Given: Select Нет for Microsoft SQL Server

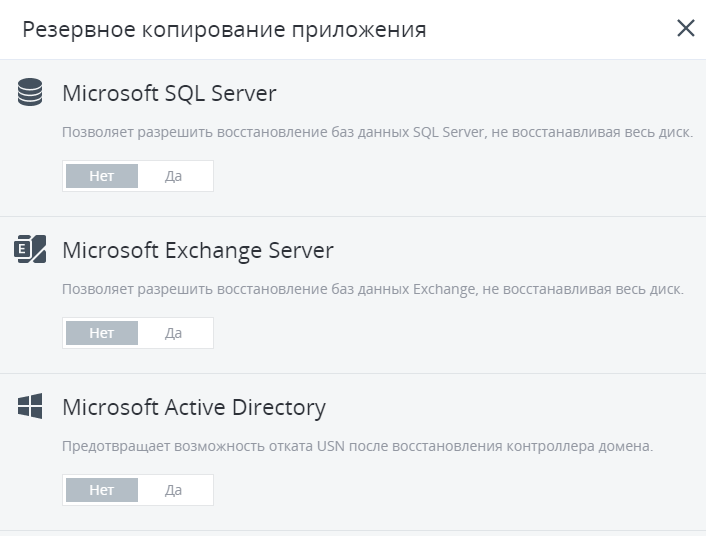Looking at the screenshot, I should tap(101, 176).
